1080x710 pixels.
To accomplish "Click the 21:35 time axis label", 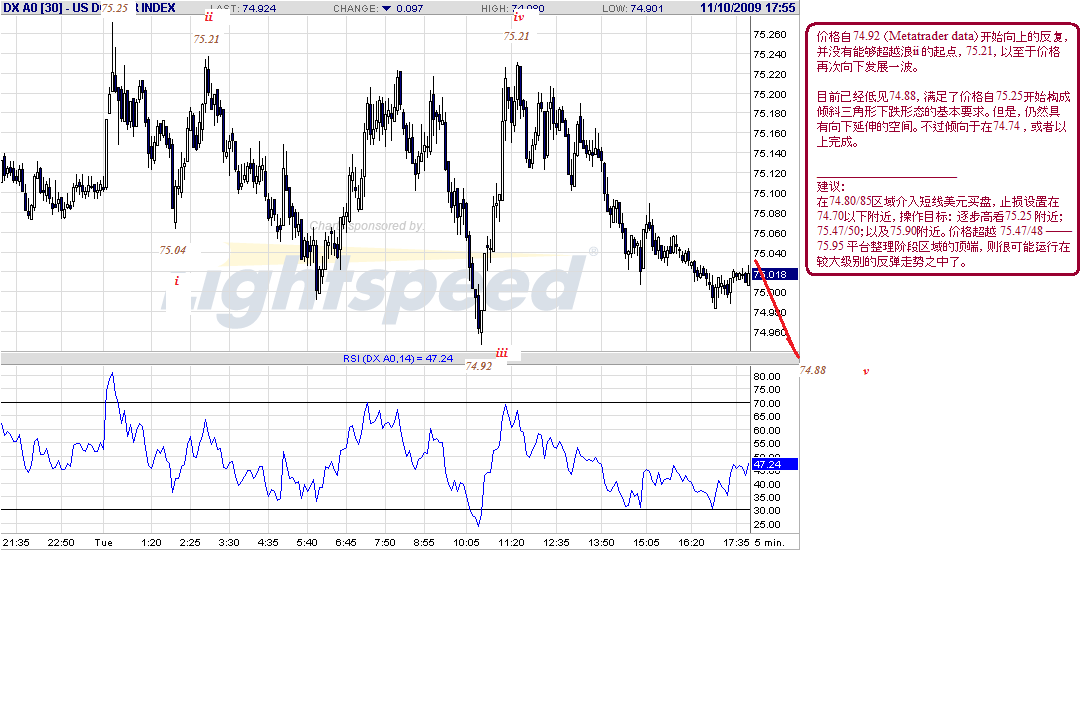I will click(x=16, y=543).
